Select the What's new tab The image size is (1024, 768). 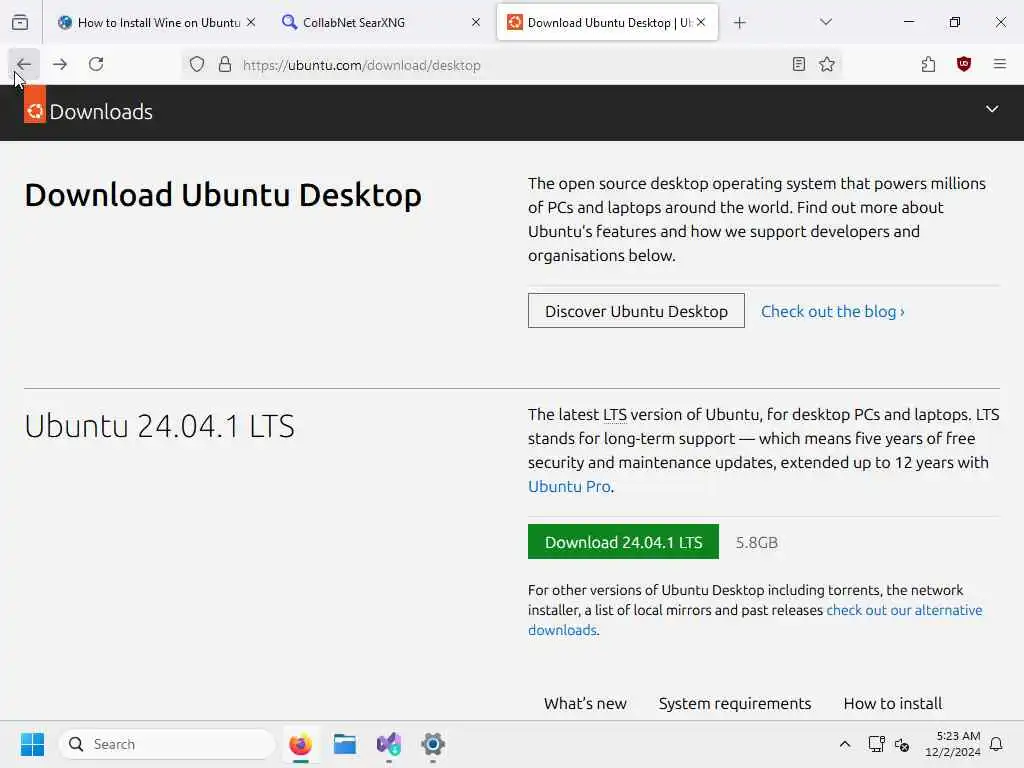tap(585, 703)
